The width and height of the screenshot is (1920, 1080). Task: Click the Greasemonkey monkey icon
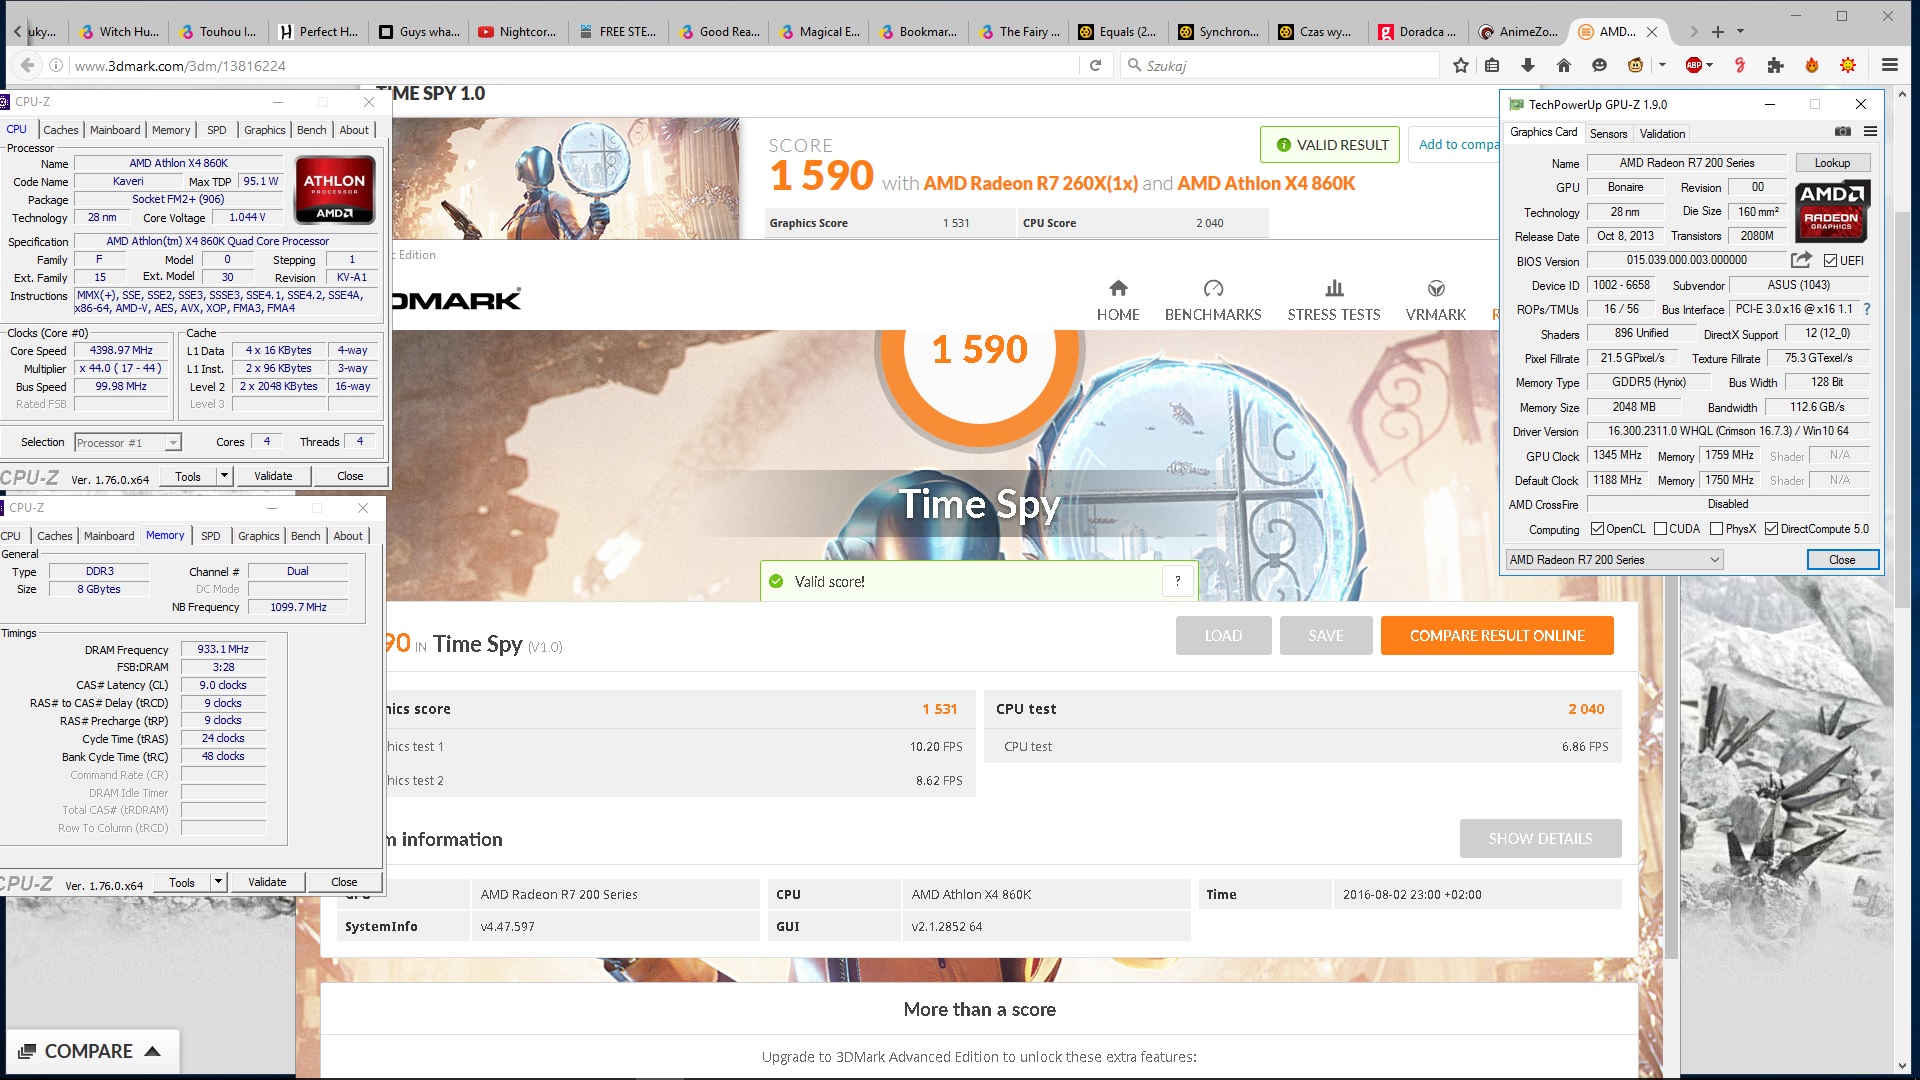tap(1636, 65)
